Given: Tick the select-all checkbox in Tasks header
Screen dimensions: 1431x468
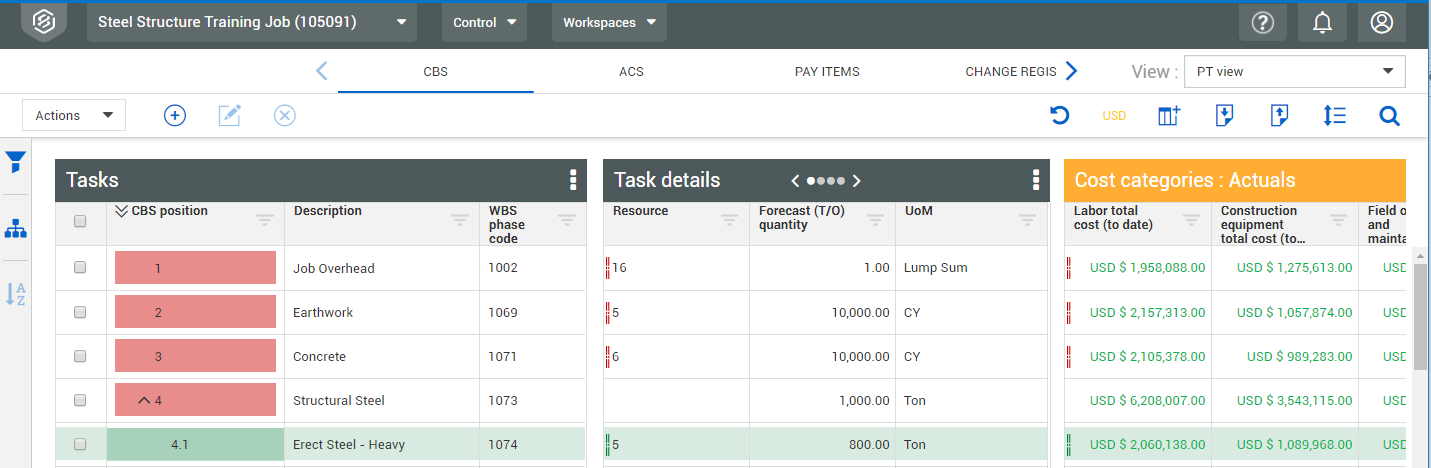Looking at the screenshot, I should (x=80, y=222).
